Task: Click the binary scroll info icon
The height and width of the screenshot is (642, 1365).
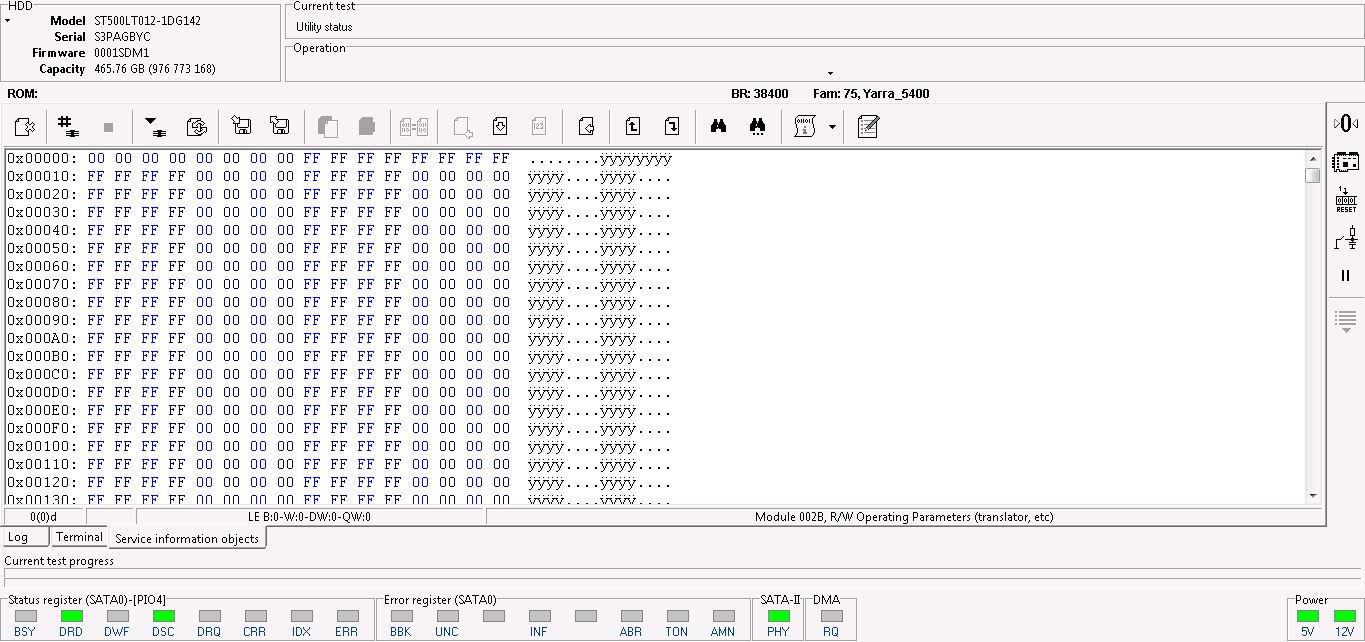Action: tap(805, 127)
